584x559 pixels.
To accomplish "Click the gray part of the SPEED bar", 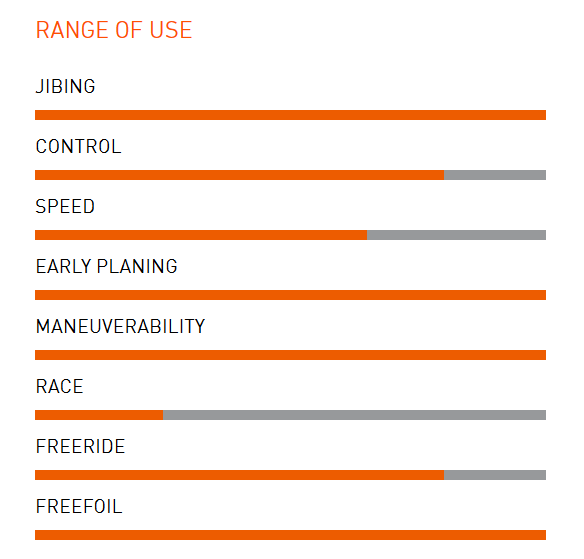I will (x=457, y=235).
